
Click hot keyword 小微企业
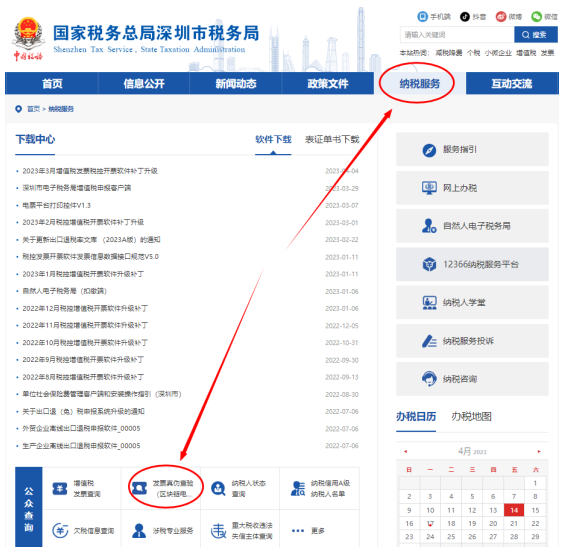point(498,53)
